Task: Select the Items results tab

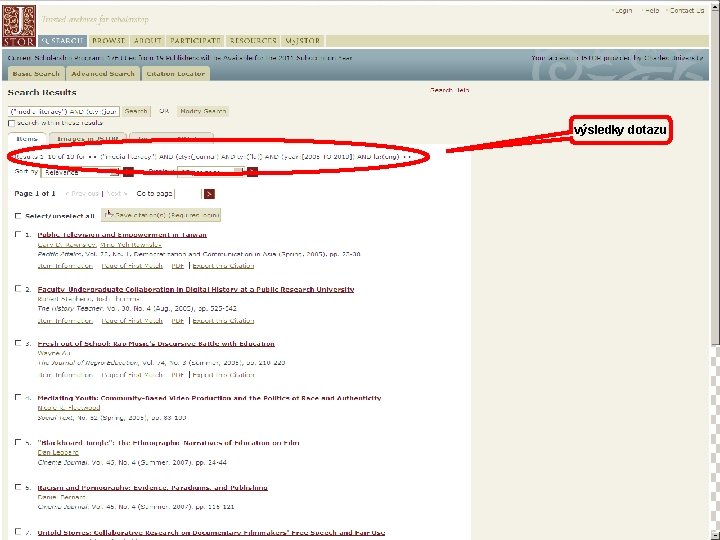Action: click(27, 139)
